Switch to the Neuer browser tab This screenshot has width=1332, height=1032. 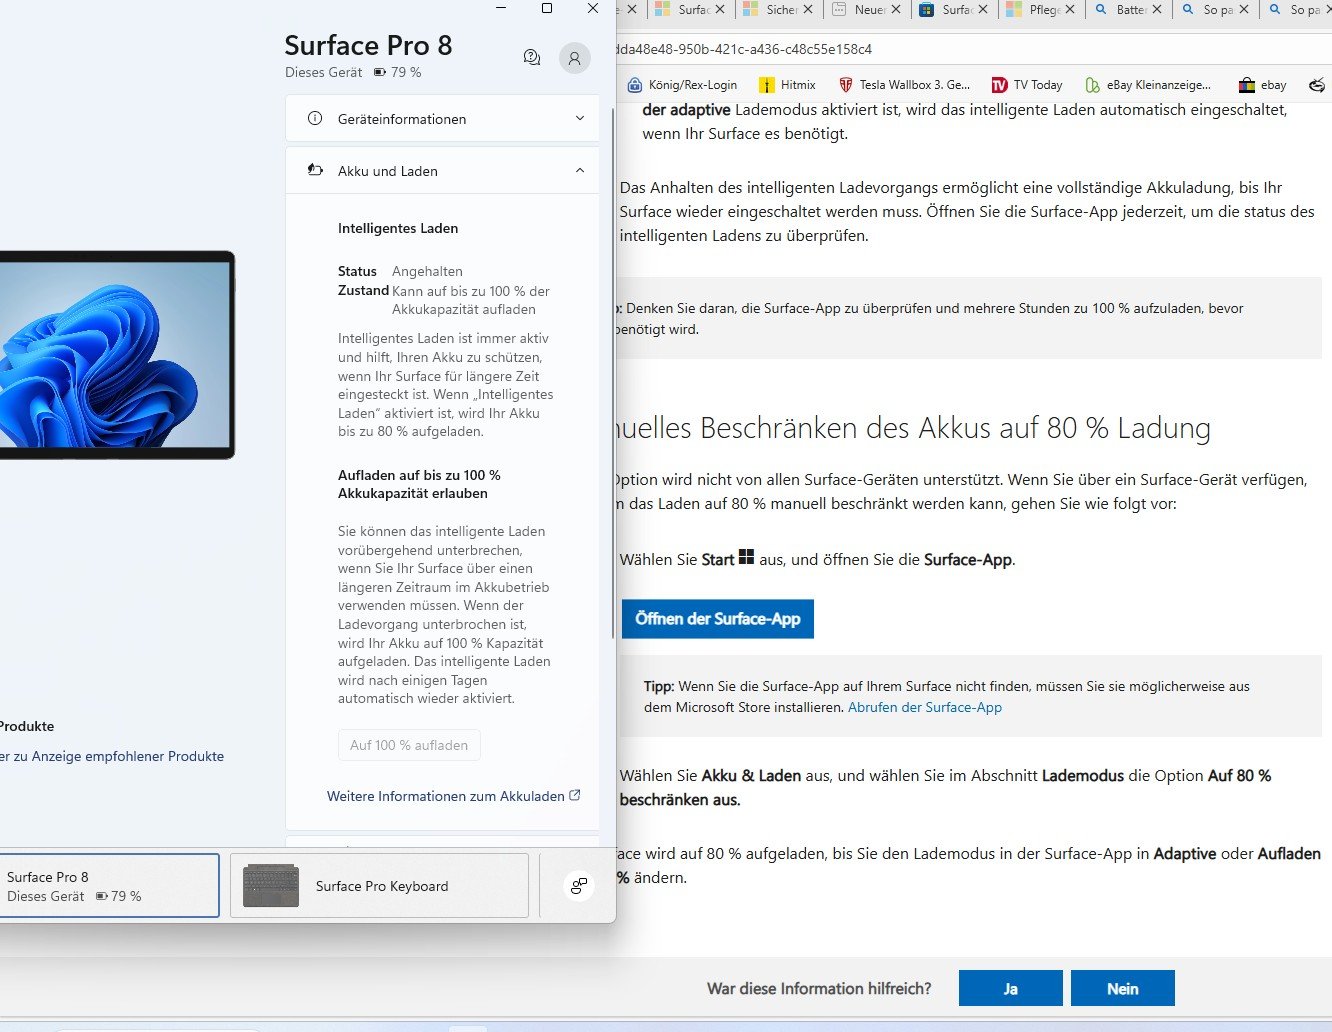coord(866,9)
